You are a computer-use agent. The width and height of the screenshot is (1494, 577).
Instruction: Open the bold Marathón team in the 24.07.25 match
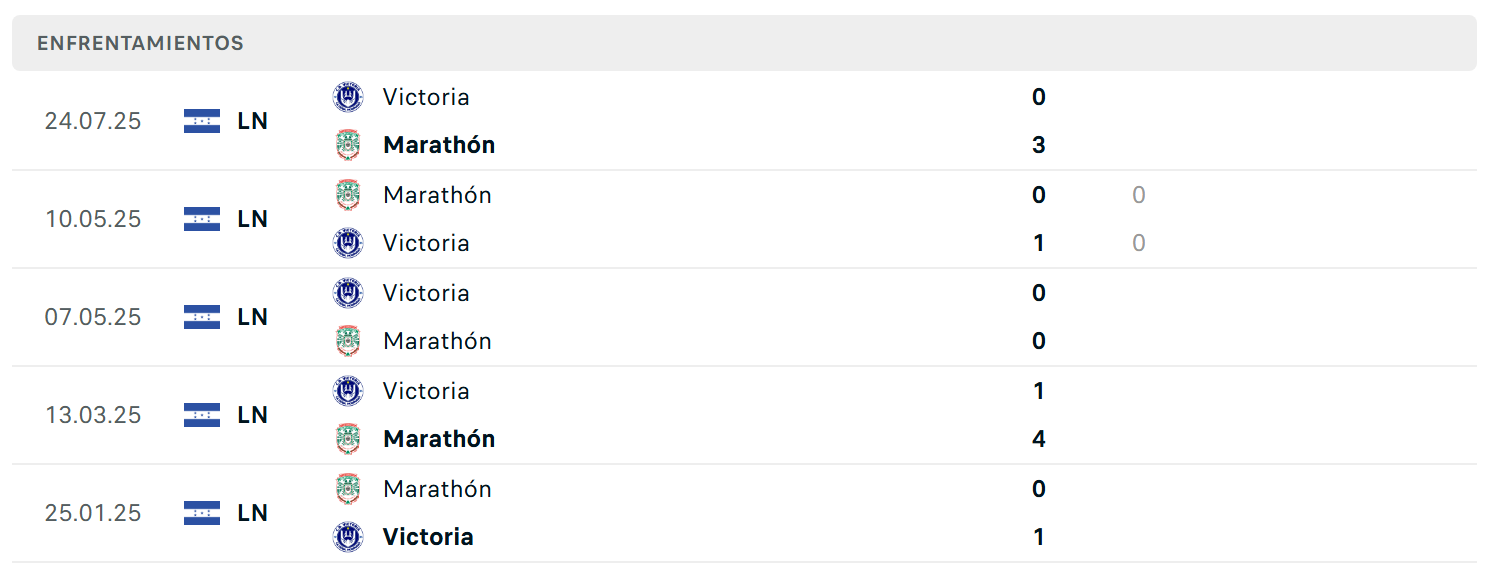pos(439,145)
